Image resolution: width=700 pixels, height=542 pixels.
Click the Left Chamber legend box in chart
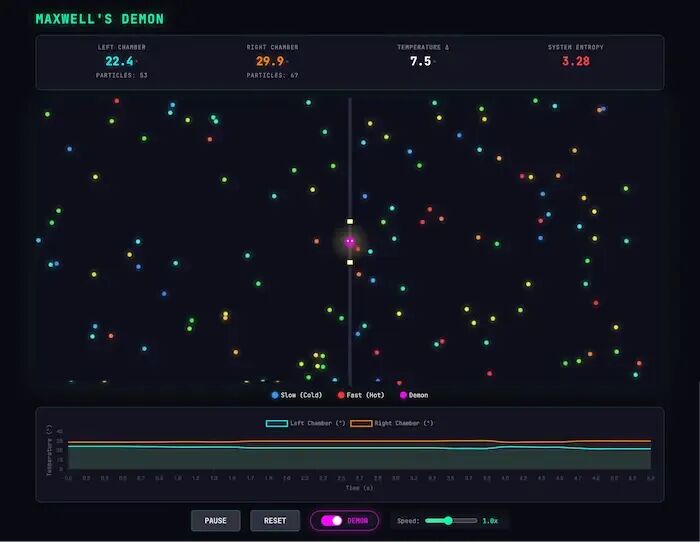[x=277, y=423]
